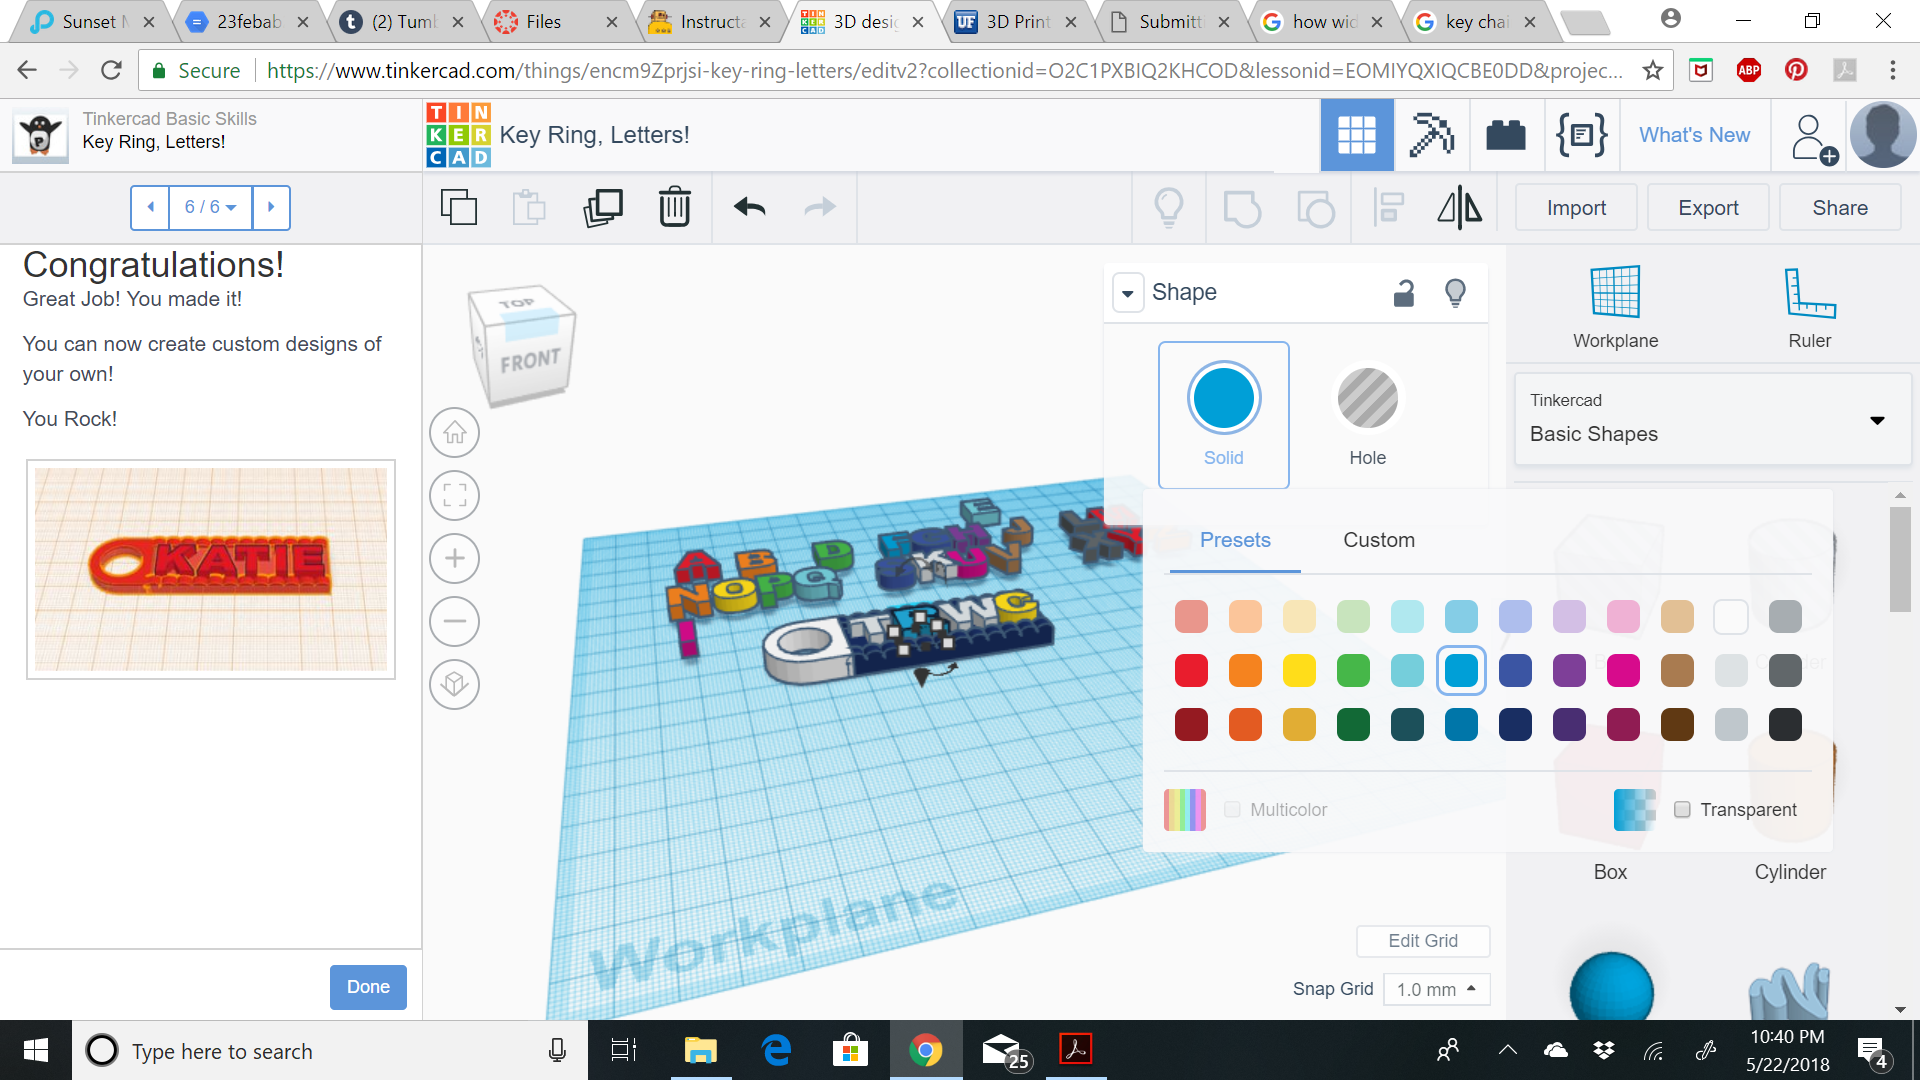Toggle the shape lock icon
1920x1080 pixels.
[x=1404, y=293]
